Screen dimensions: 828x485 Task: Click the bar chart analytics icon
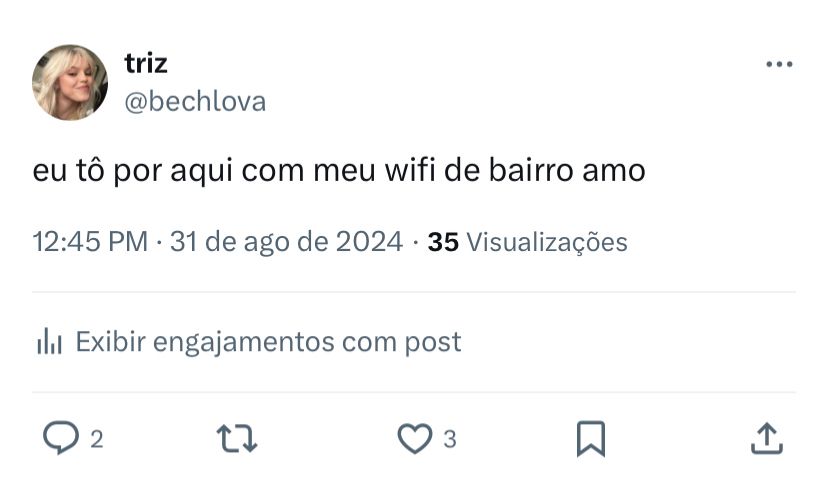(50, 341)
